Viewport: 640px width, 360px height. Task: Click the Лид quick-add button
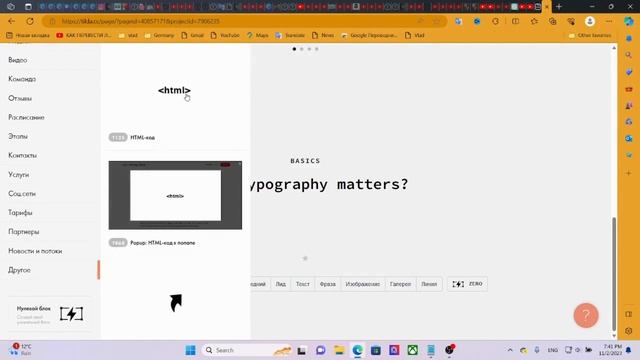(280, 284)
